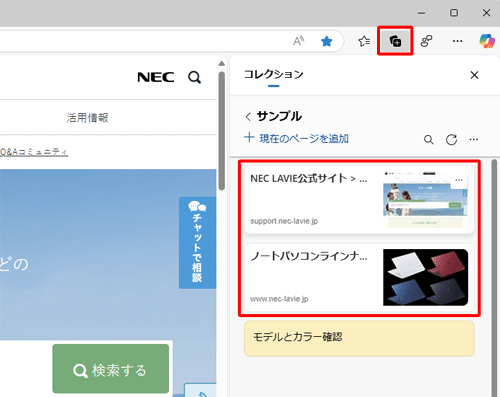Open the collection's more options menu
The image size is (500, 397).
point(474,139)
